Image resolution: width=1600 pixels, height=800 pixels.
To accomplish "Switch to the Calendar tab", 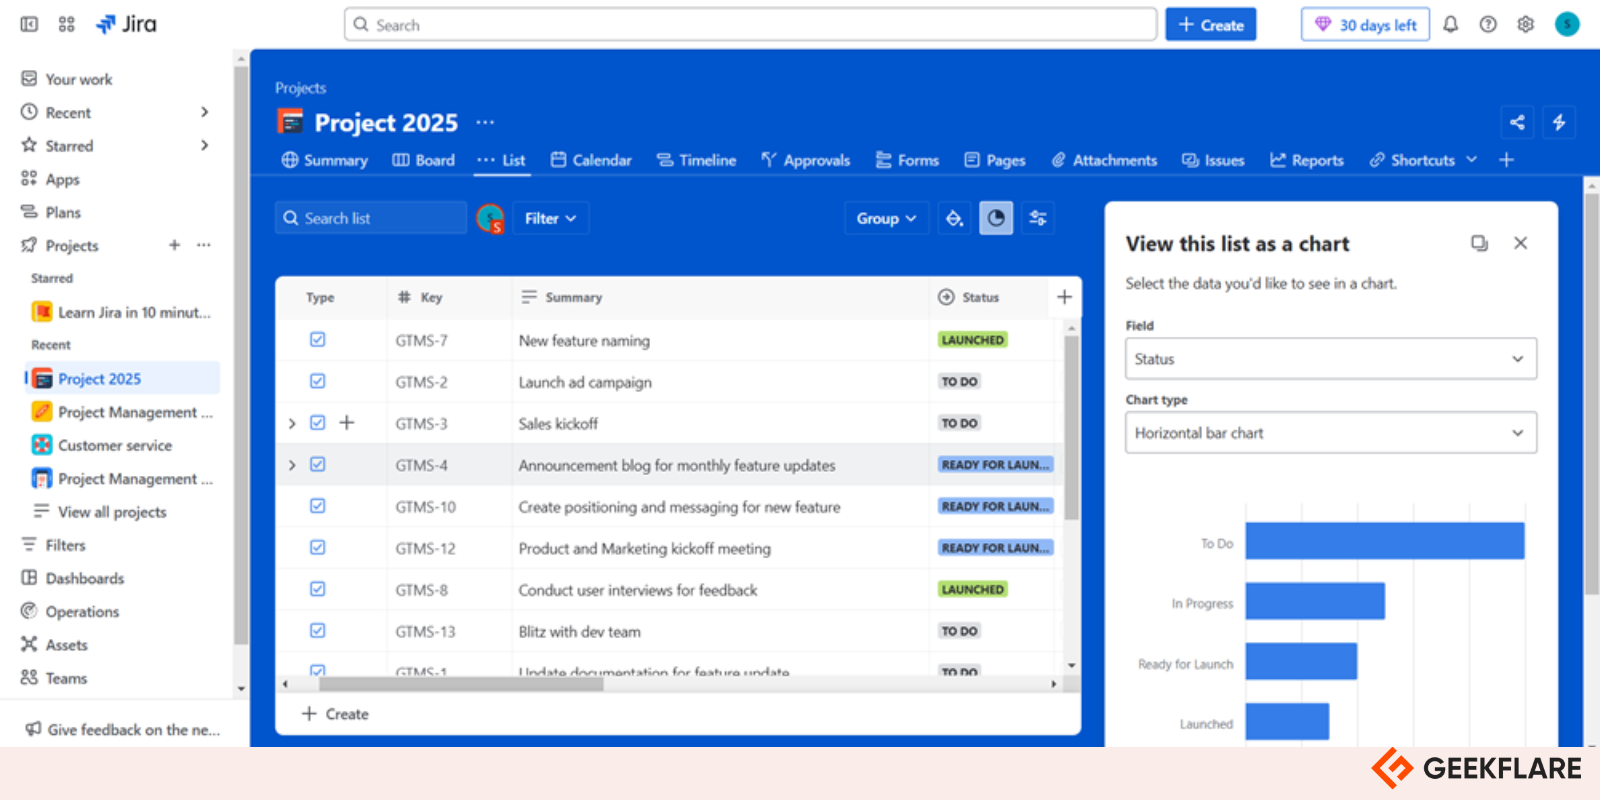I will (x=591, y=160).
